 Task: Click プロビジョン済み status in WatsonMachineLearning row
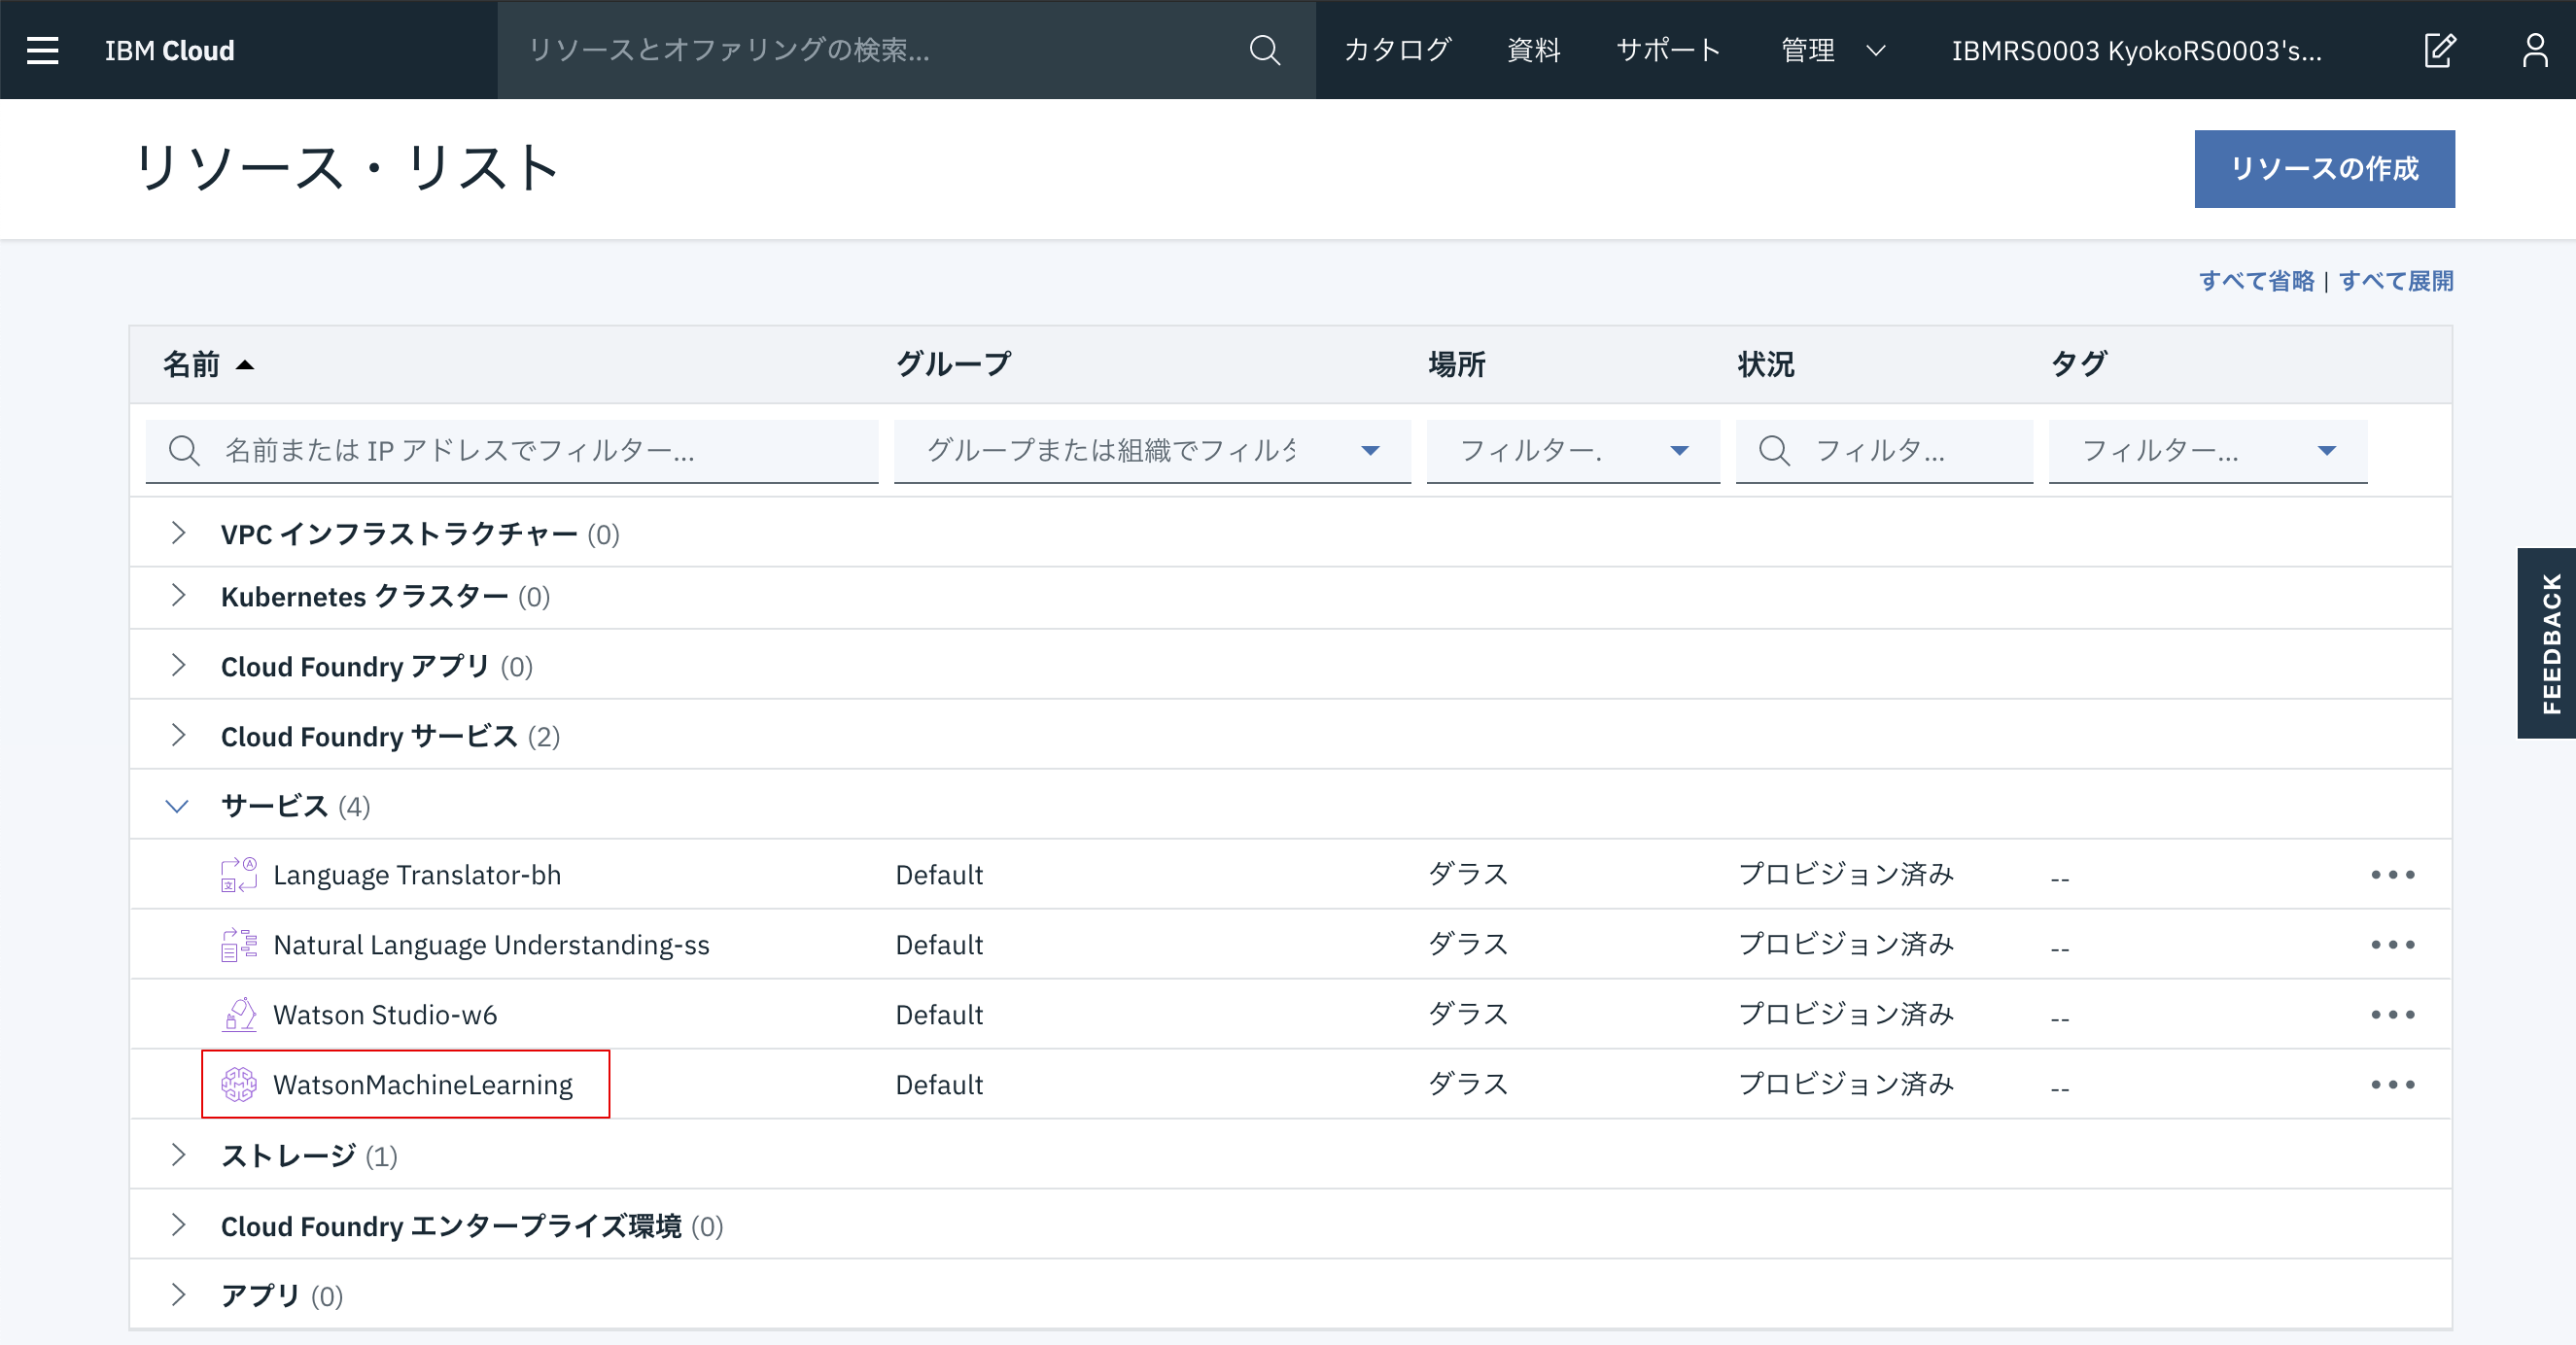(1845, 1085)
